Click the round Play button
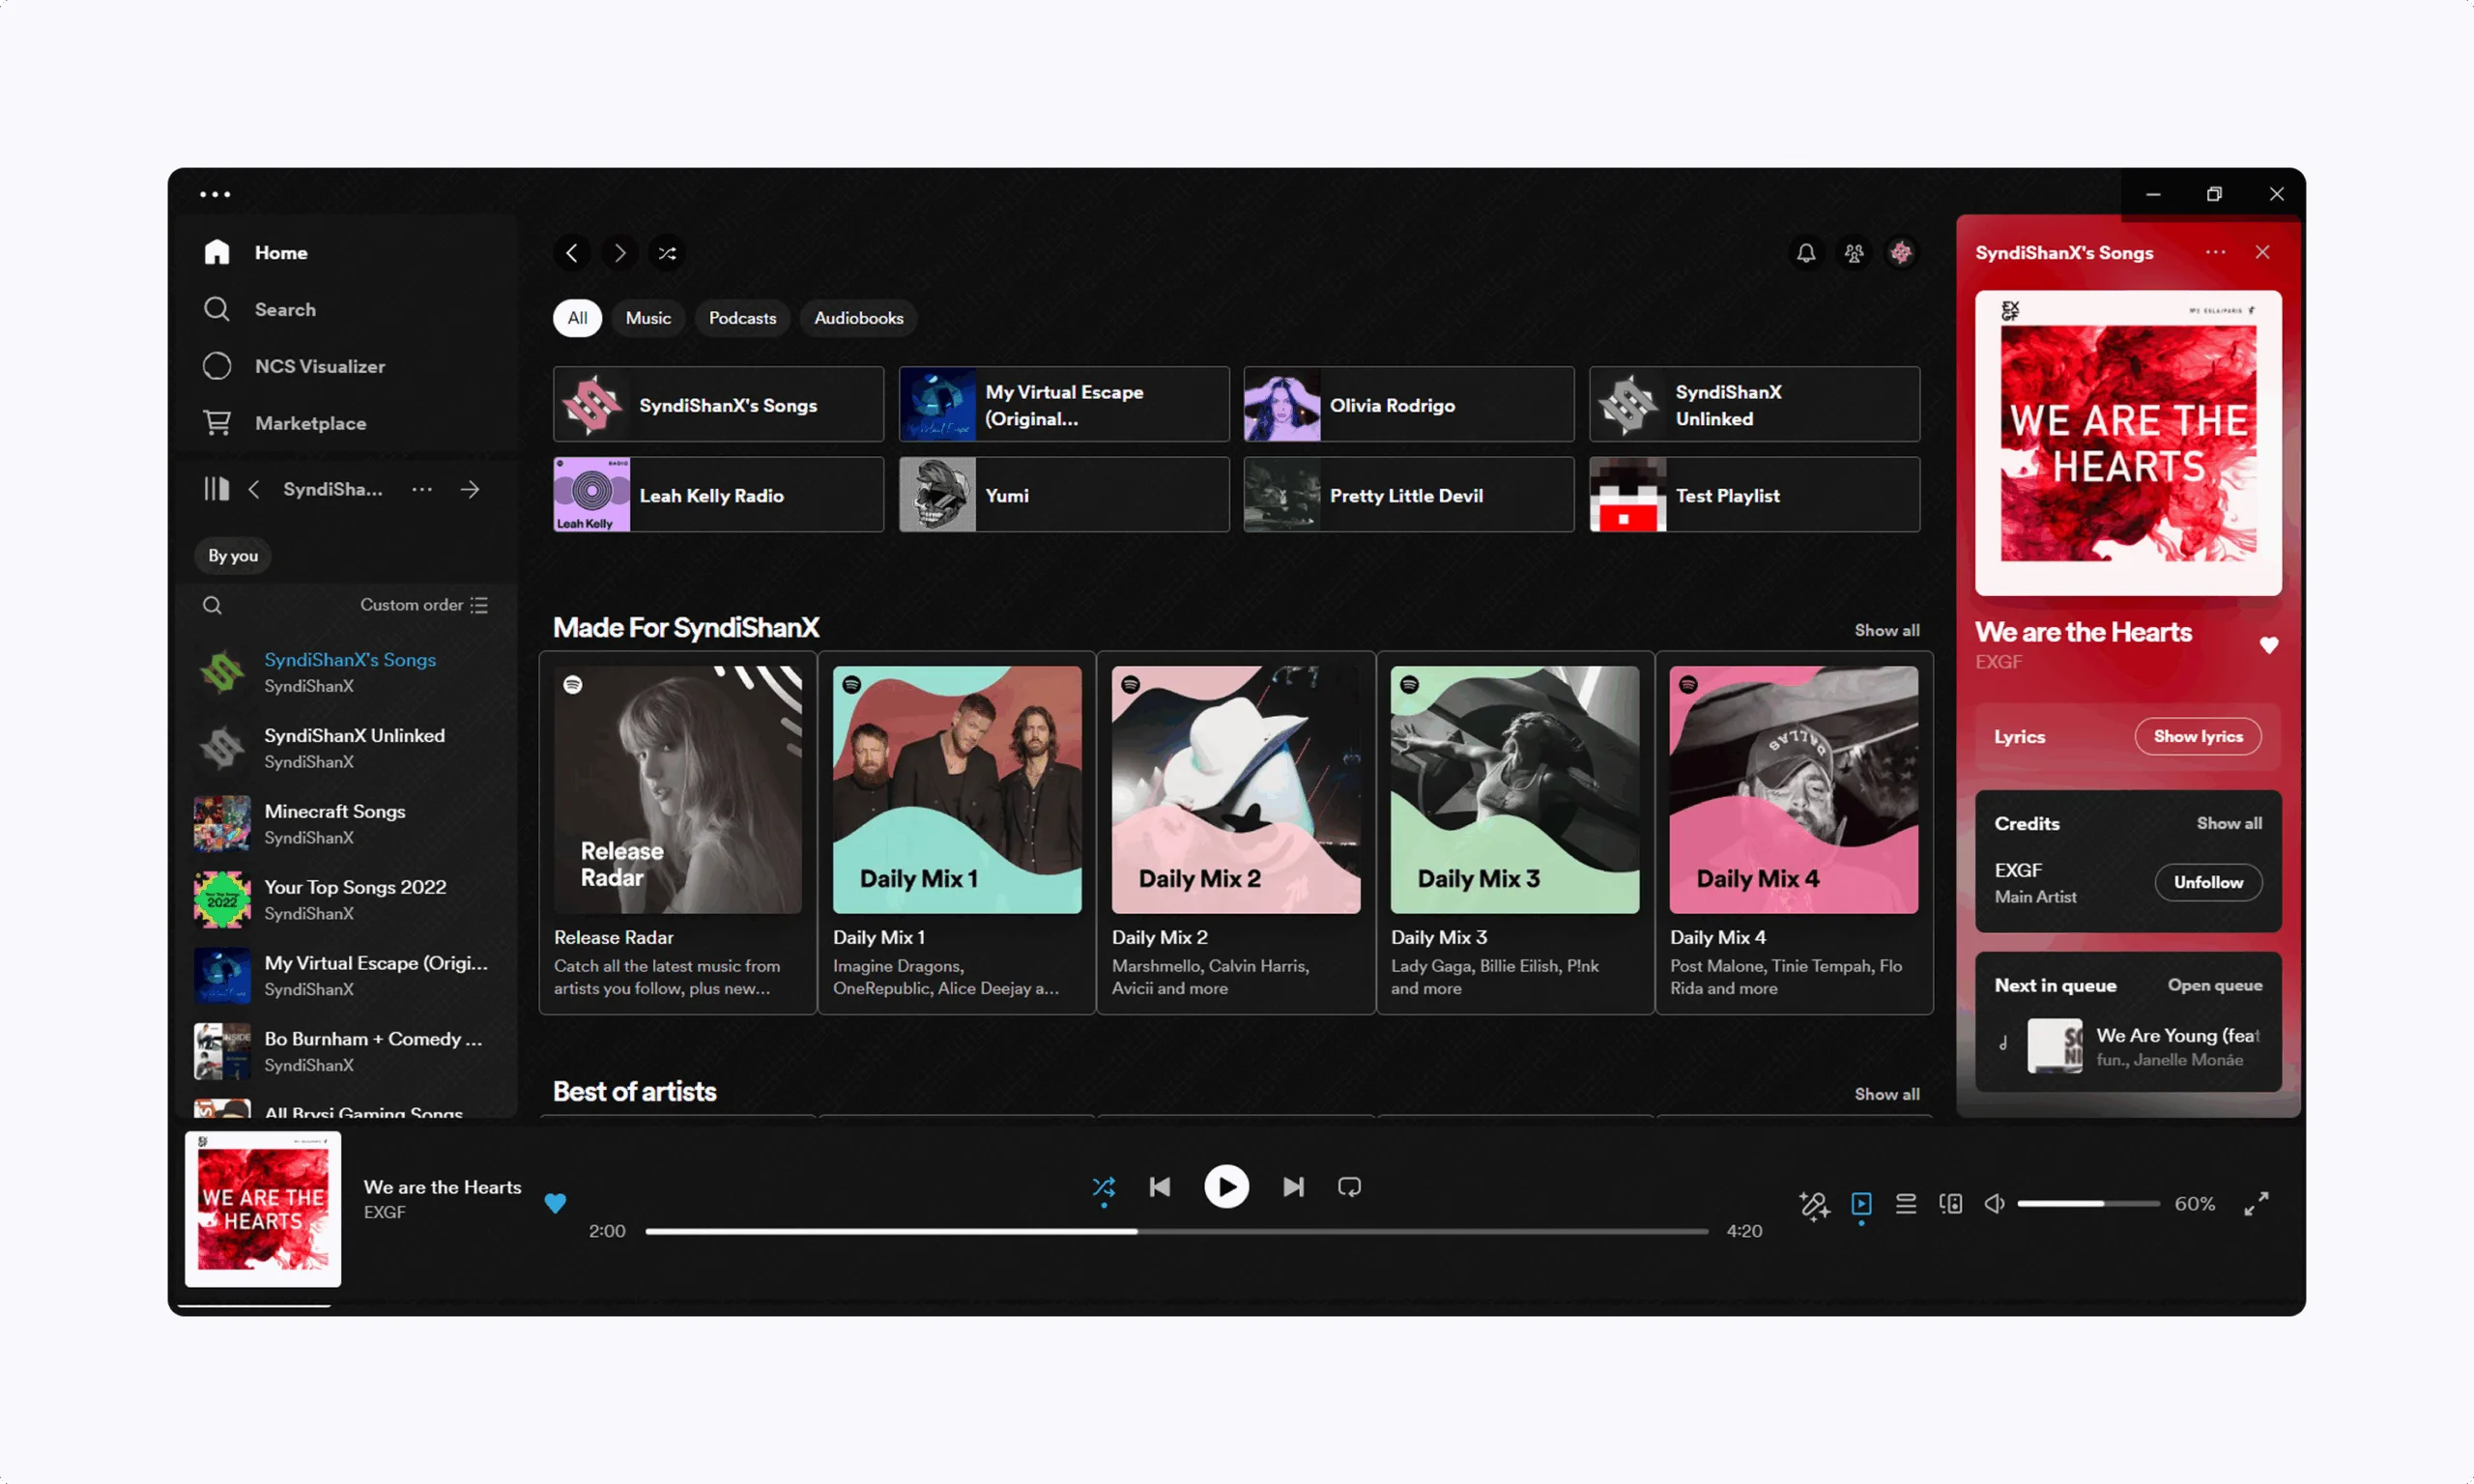The image size is (2474, 1484). (1226, 1187)
